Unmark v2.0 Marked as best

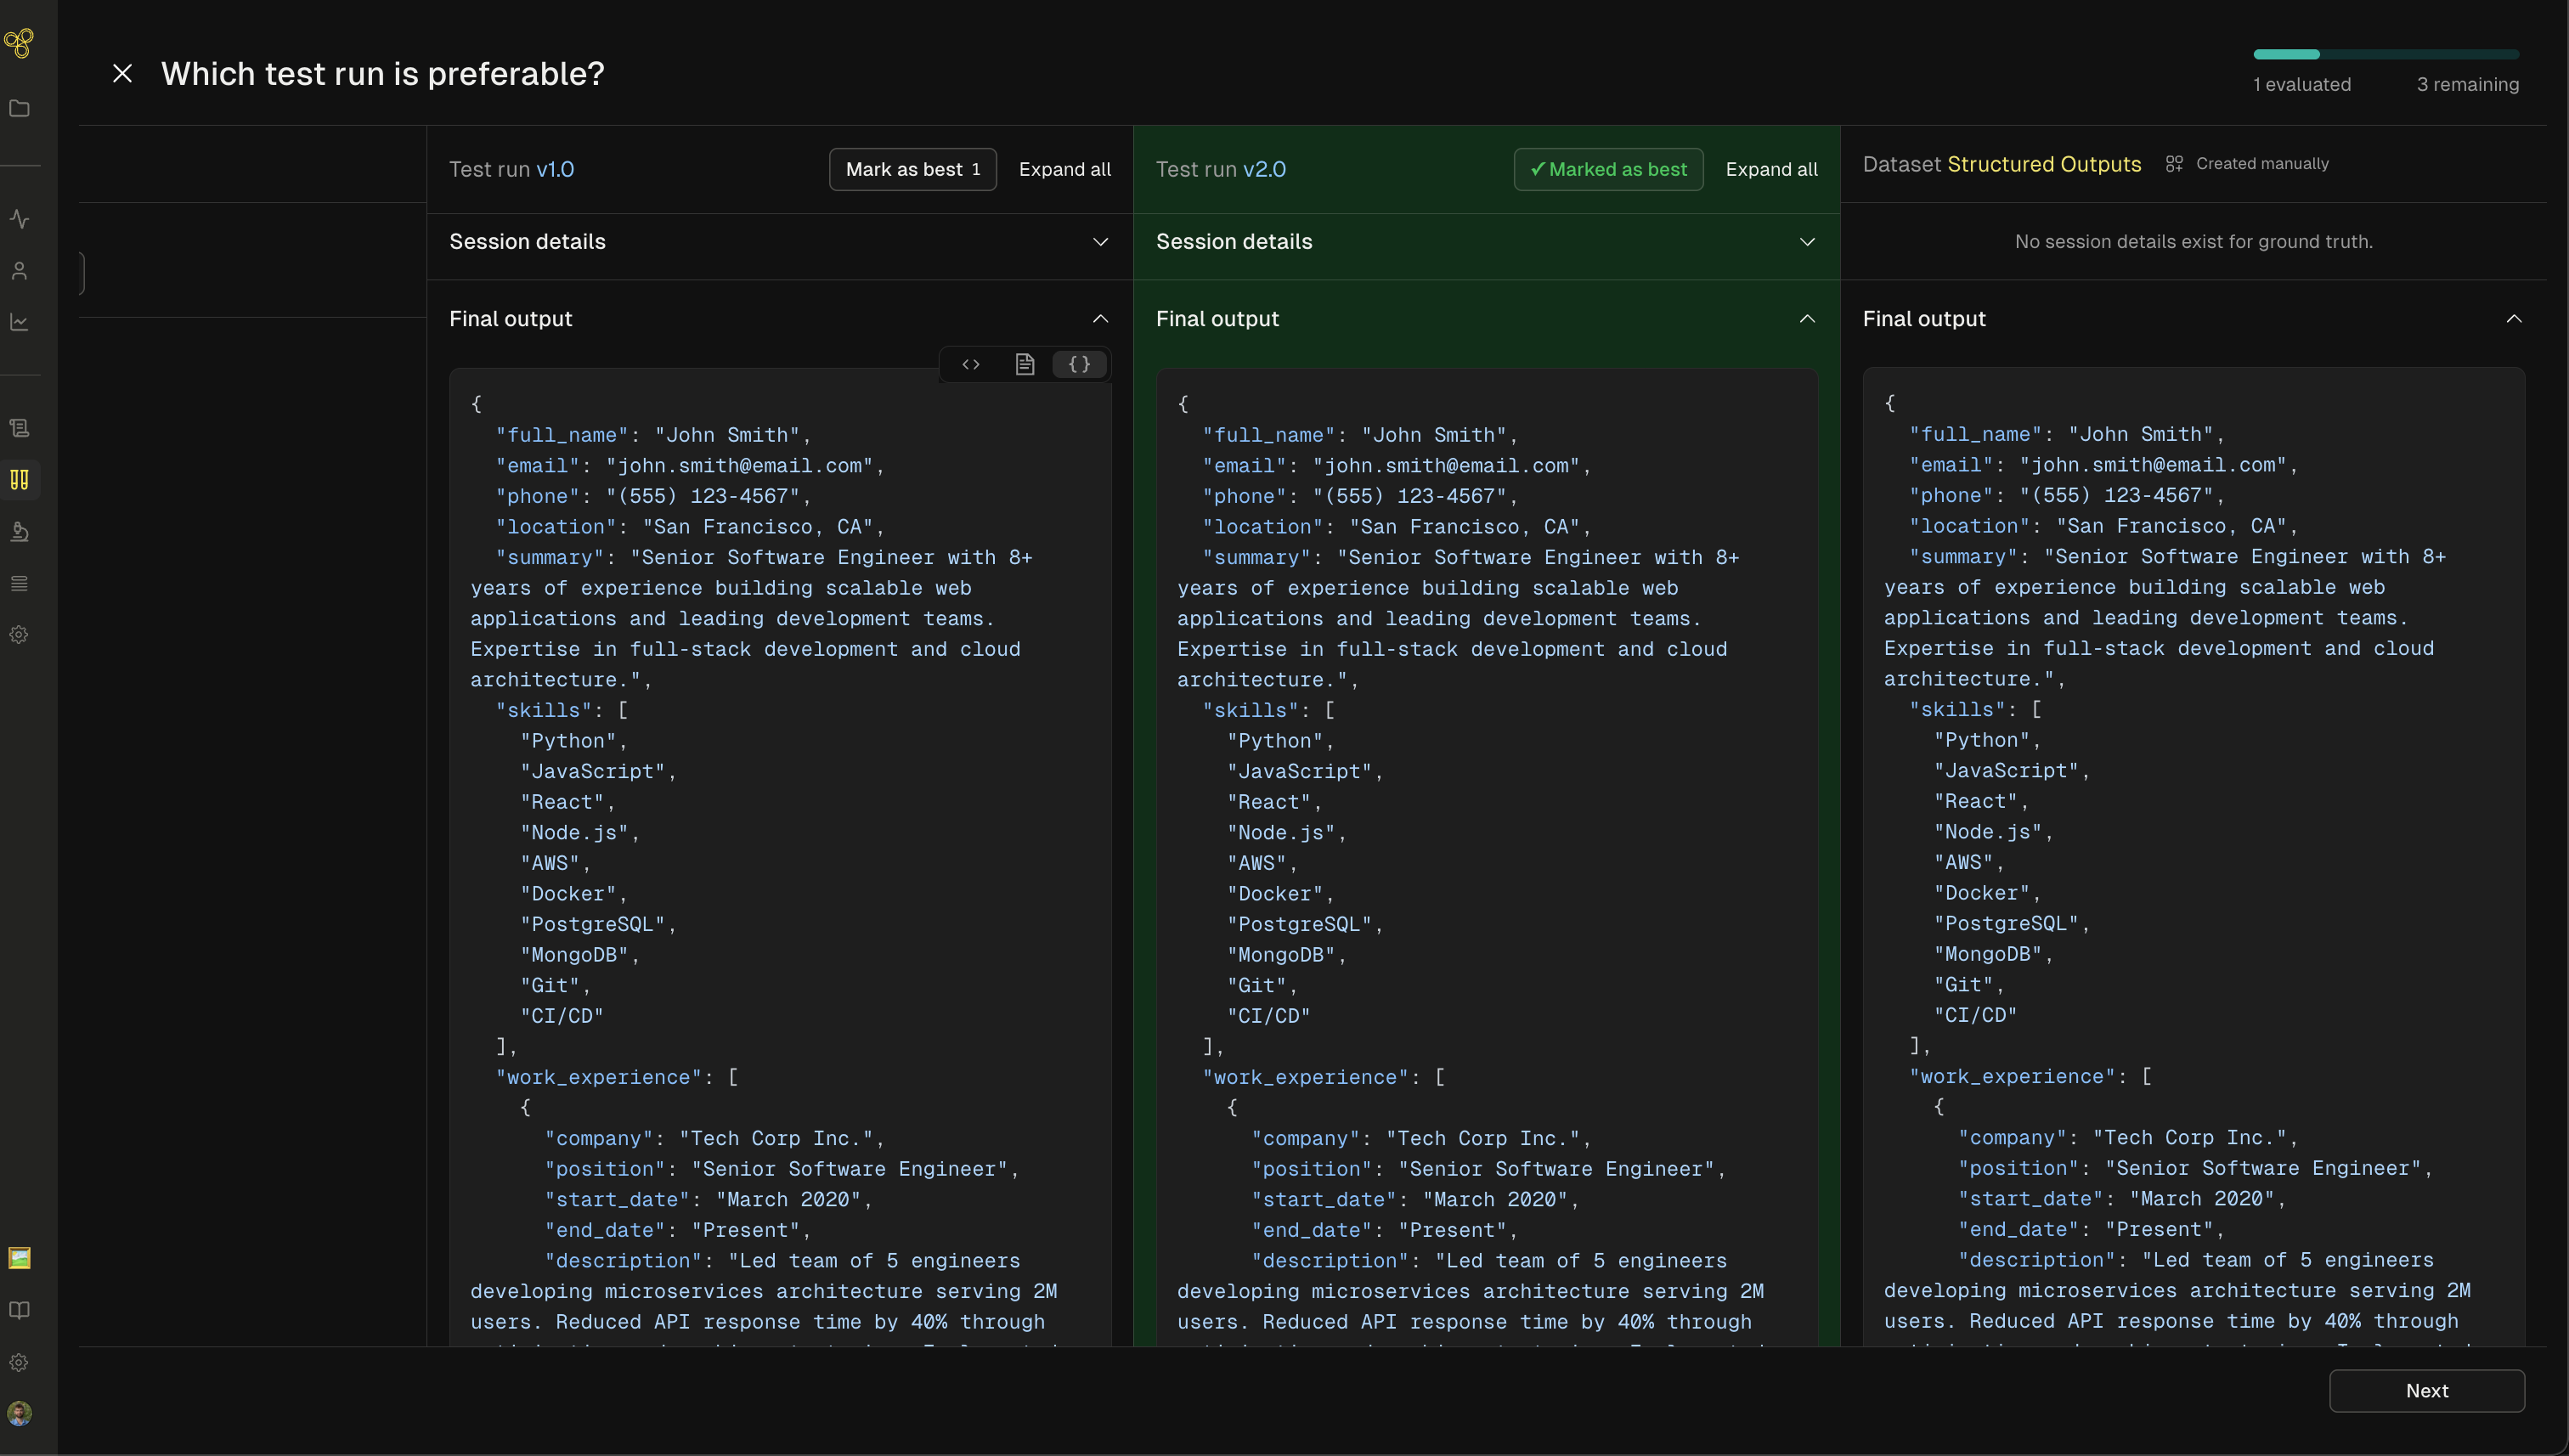click(1608, 169)
